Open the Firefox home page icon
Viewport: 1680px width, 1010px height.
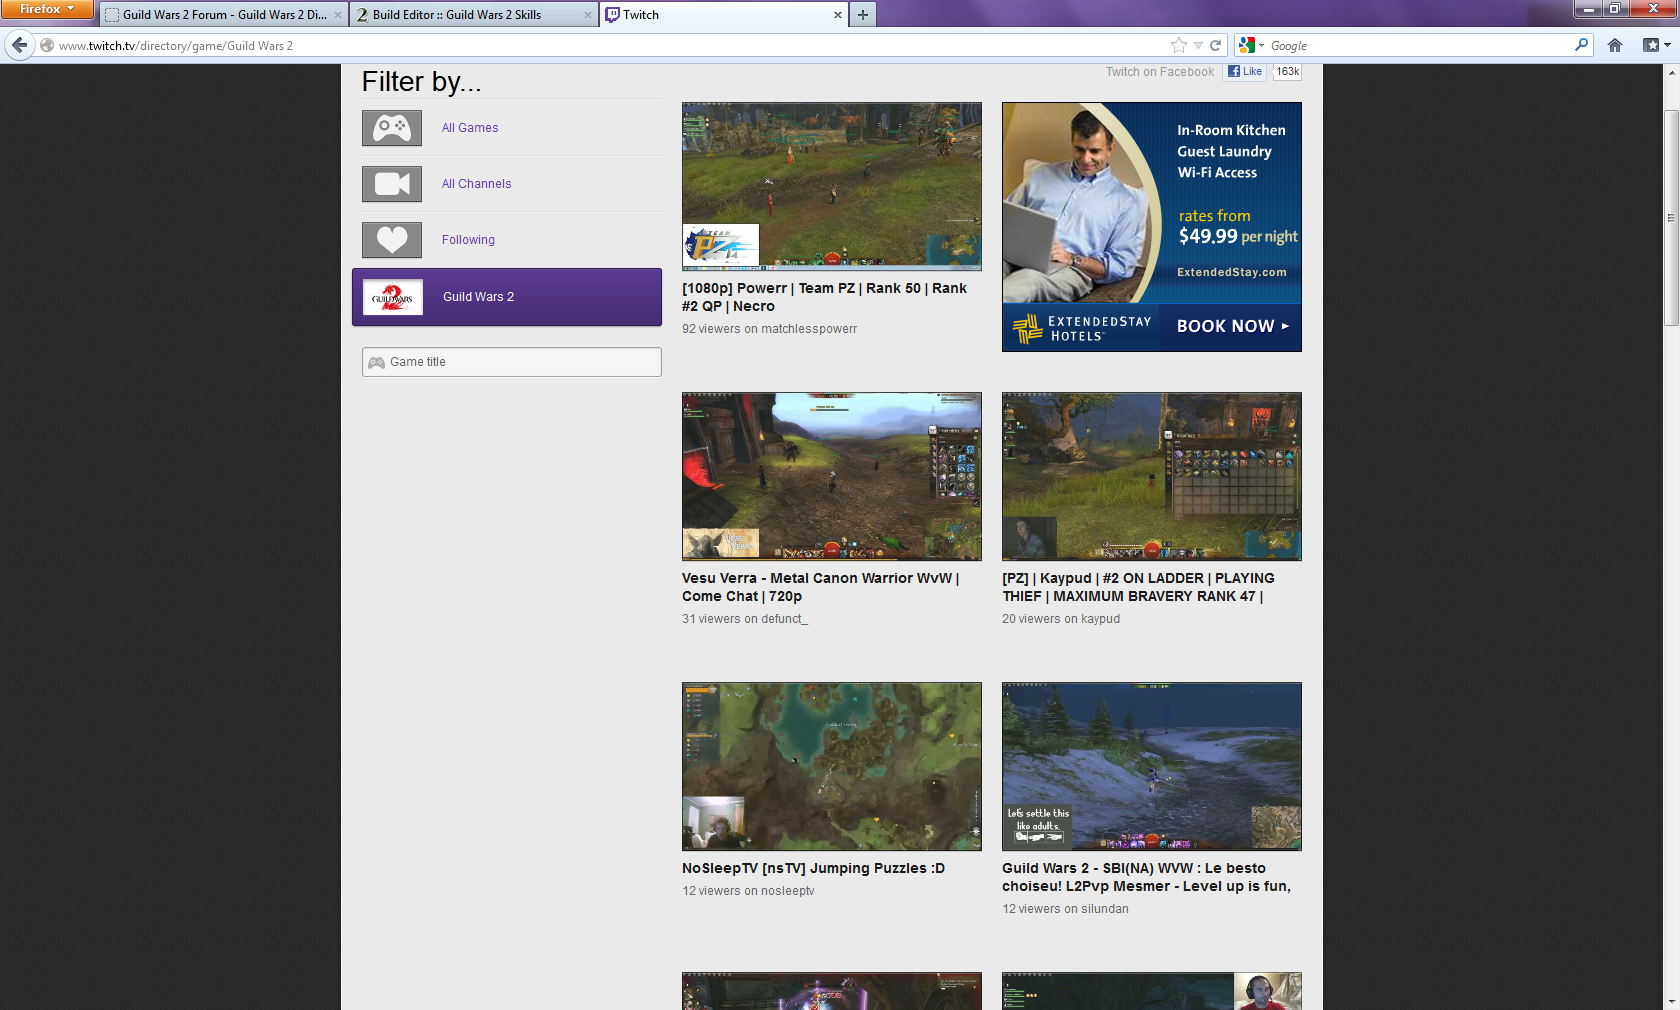point(1615,45)
